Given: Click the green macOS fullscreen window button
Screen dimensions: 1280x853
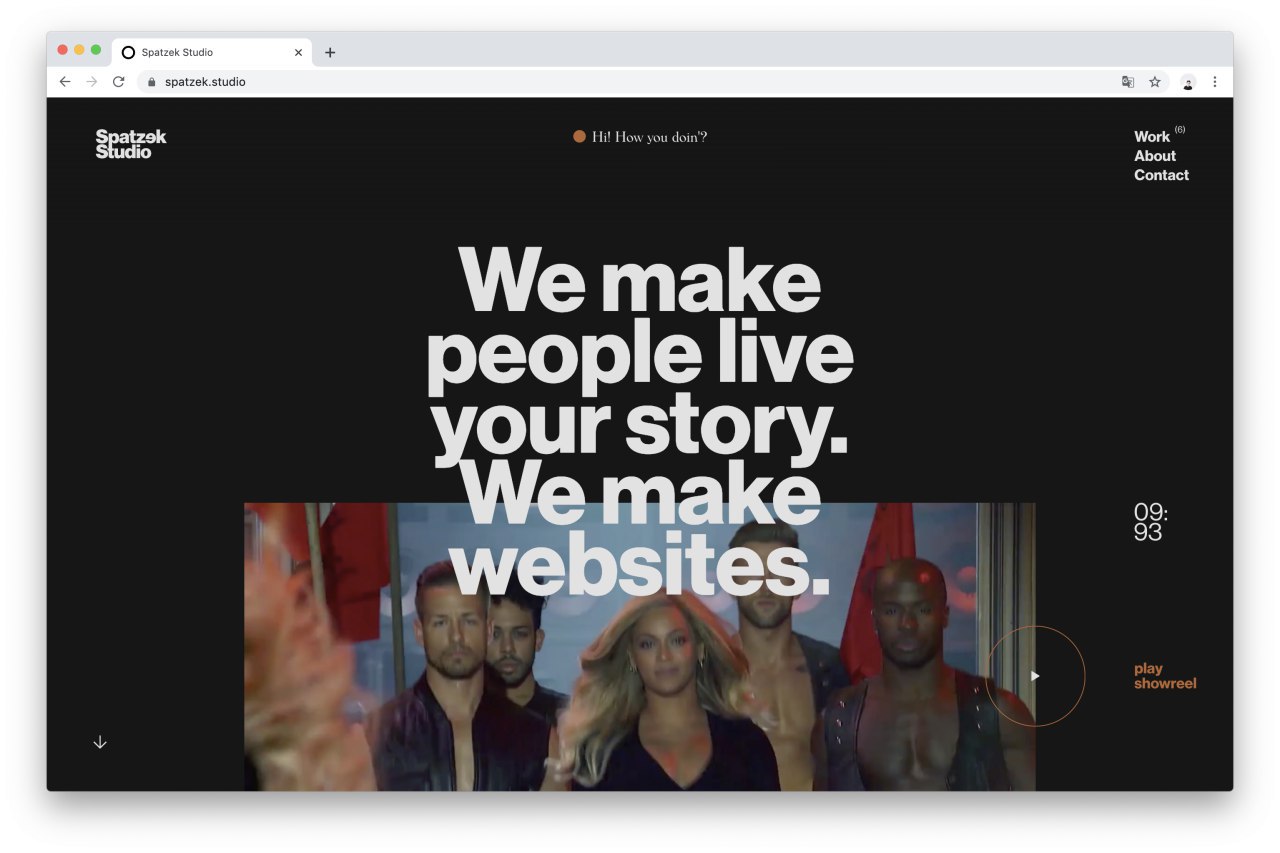Looking at the screenshot, I should (x=96, y=50).
